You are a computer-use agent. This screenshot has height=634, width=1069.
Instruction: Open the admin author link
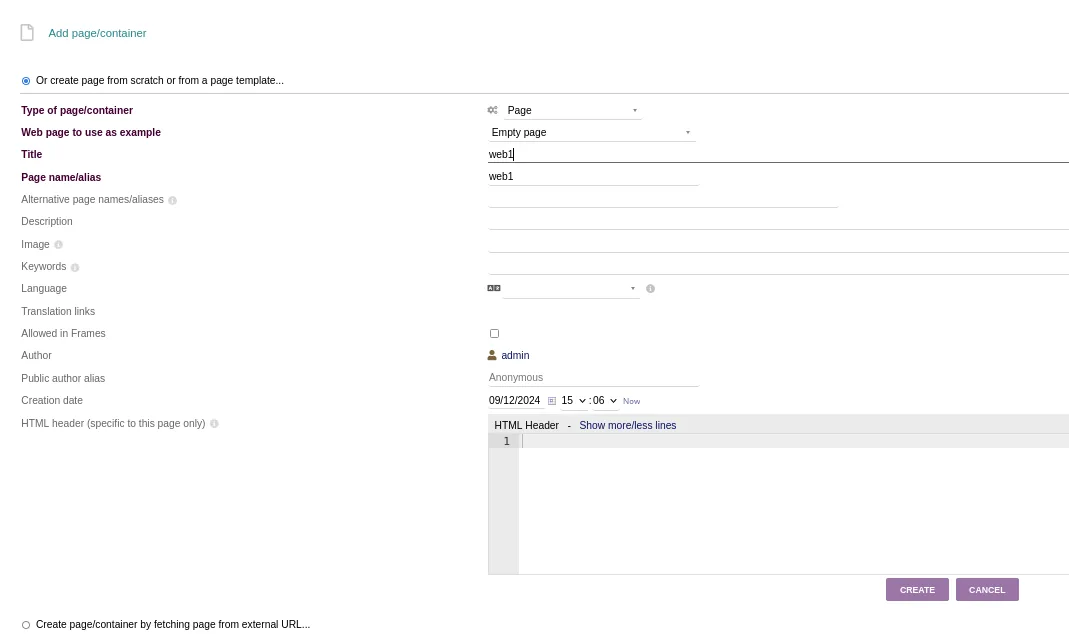(x=515, y=355)
